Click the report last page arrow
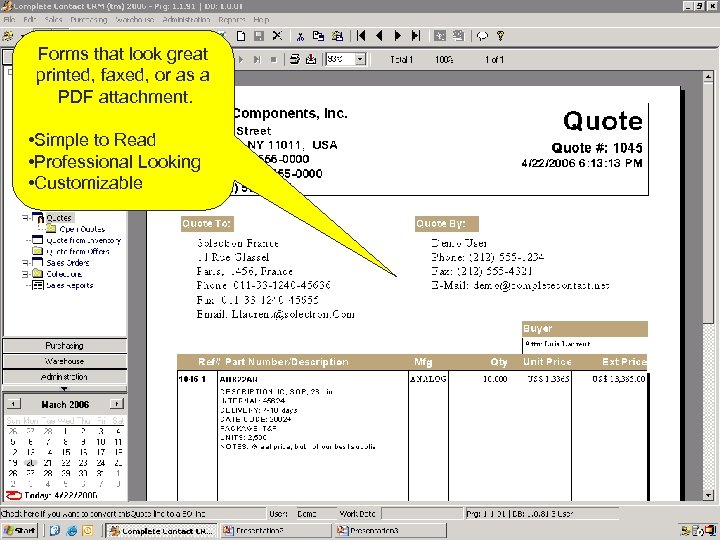This screenshot has height=540, width=720. pyautogui.click(x=257, y=60)
